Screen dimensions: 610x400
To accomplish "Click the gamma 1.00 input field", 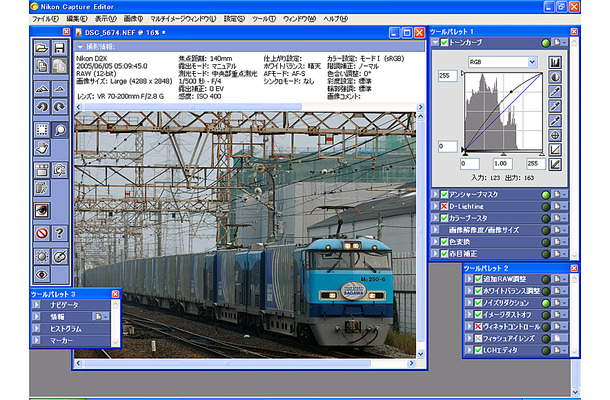I will pyautogui.click(x=503, y=164).
